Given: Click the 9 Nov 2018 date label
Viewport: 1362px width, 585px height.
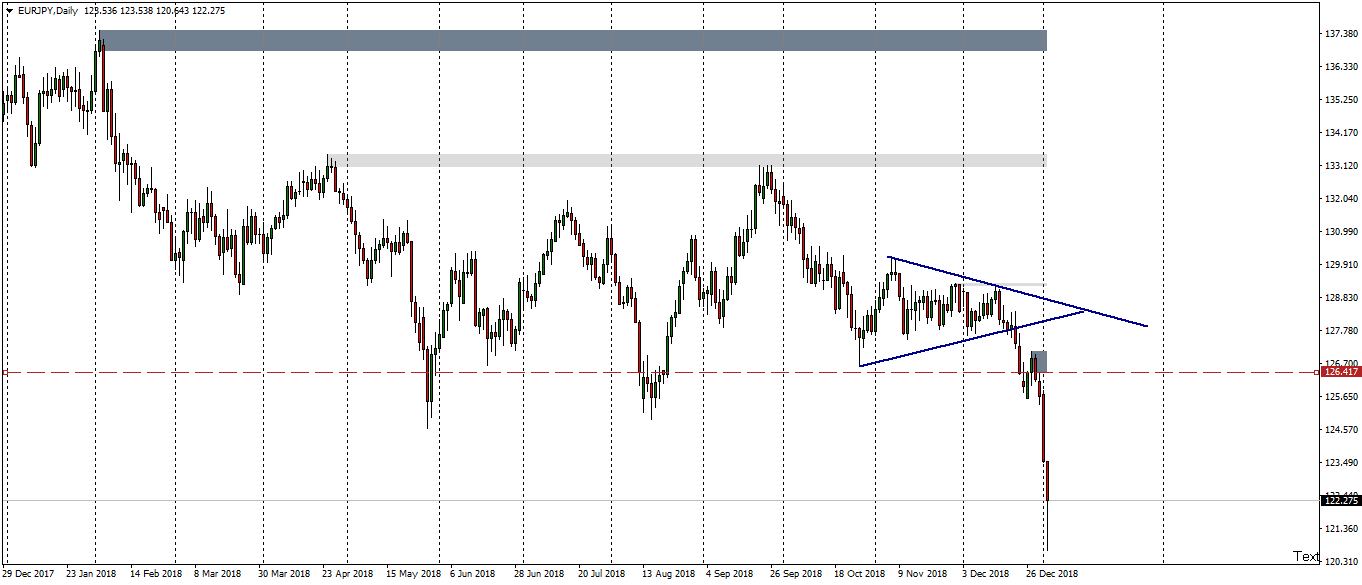Looking at the screenshot, I should 922,574.
